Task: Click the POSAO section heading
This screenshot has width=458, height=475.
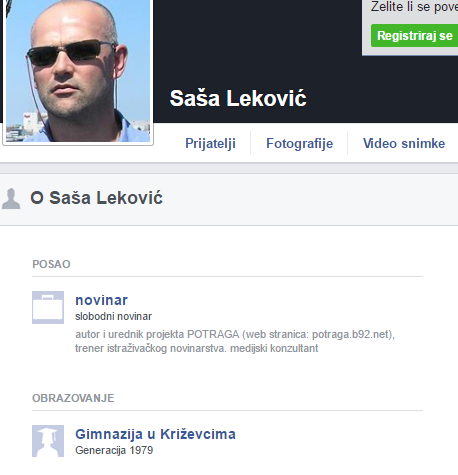Action: (x=51, y=264)
